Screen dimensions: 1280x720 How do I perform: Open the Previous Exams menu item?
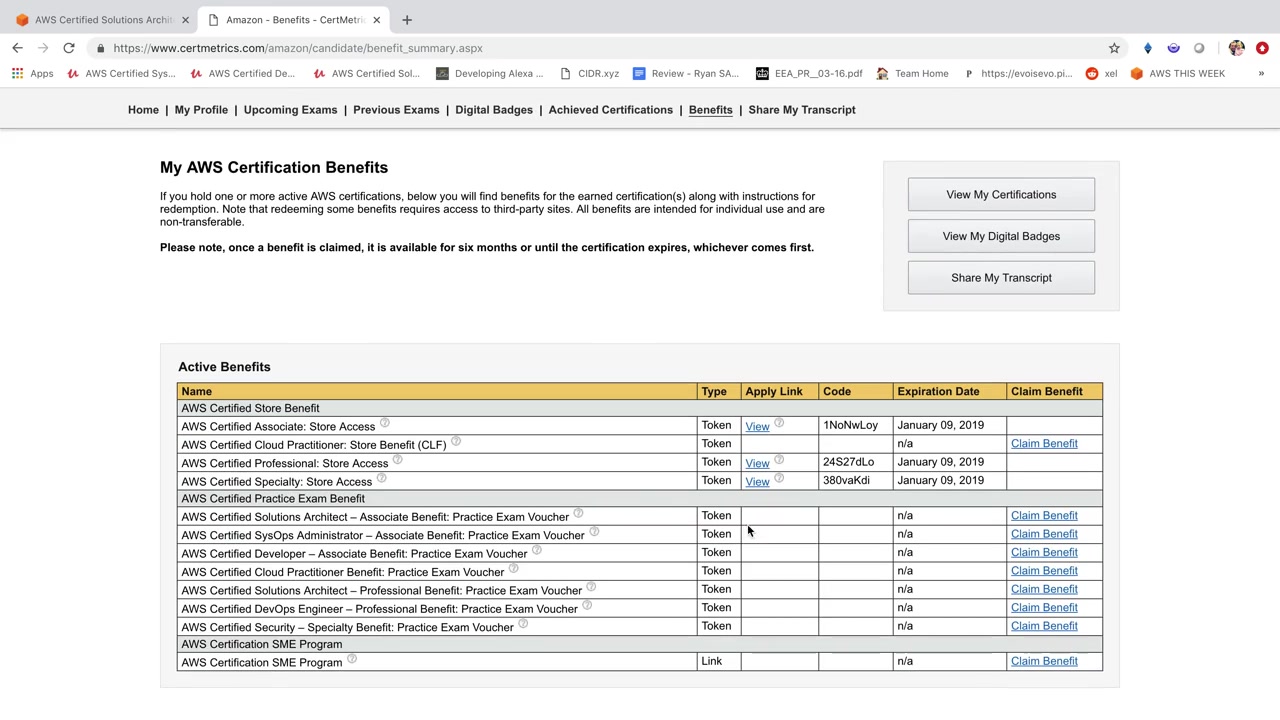pos(395,110)
